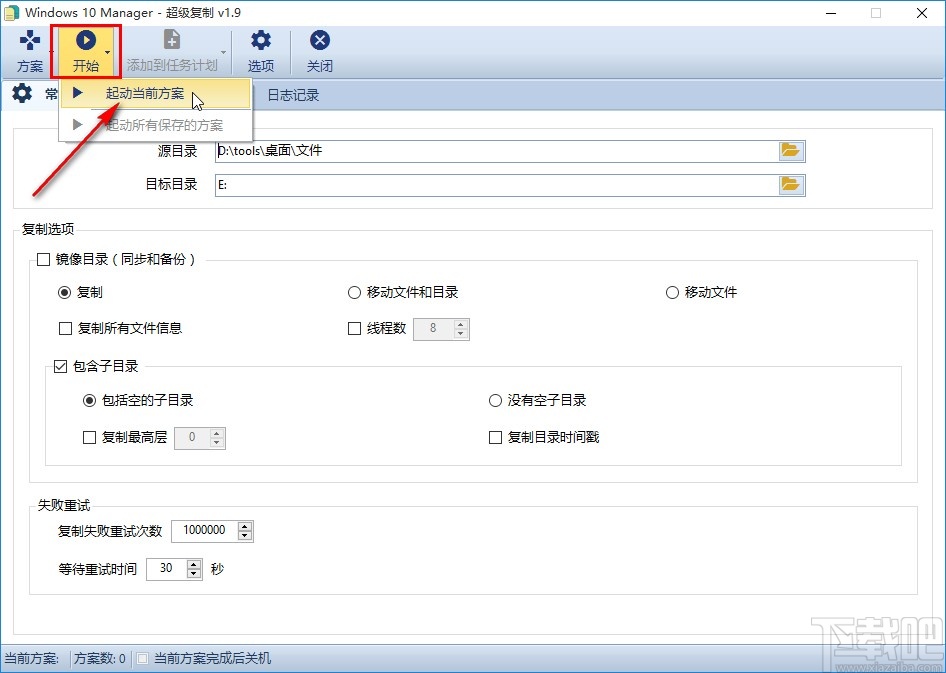The image size is (946, 673).
Task: Click the 关闭 close toolbar icon
Action: point(319,51)
